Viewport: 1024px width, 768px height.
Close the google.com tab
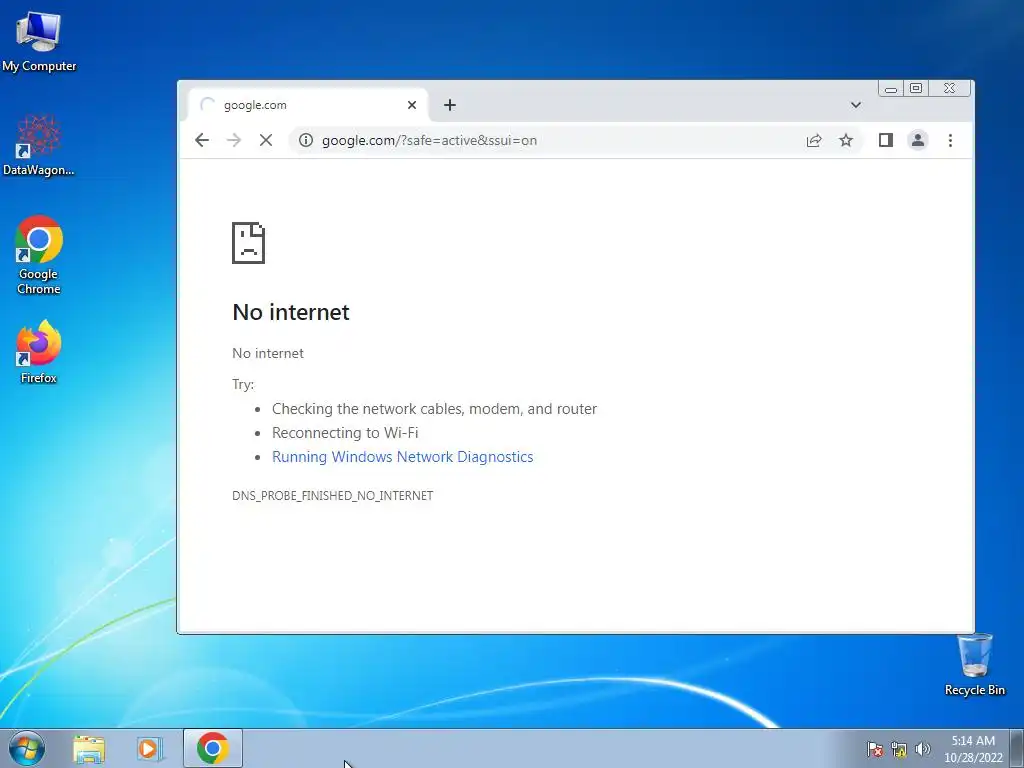click(412, 105)
